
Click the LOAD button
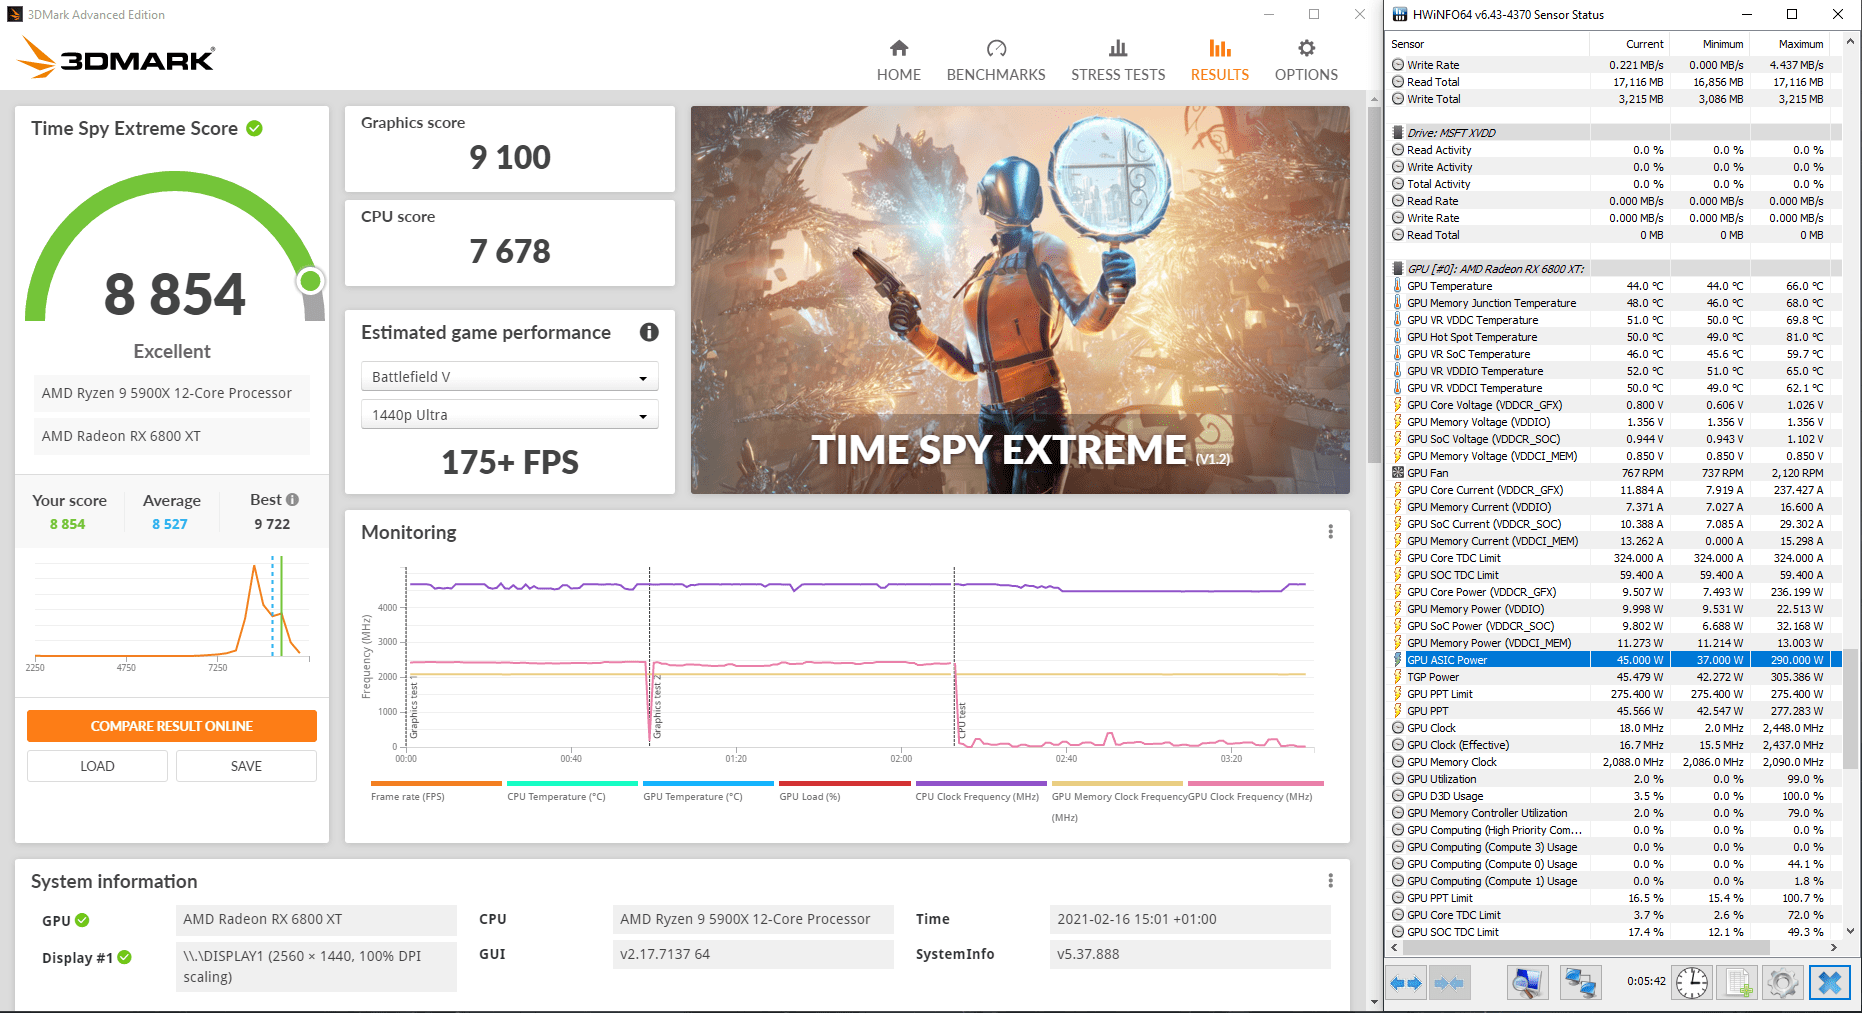97,766
